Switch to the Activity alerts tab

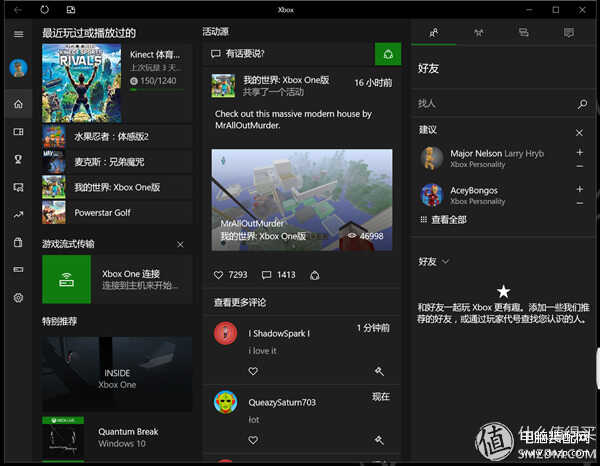[569, 33]
